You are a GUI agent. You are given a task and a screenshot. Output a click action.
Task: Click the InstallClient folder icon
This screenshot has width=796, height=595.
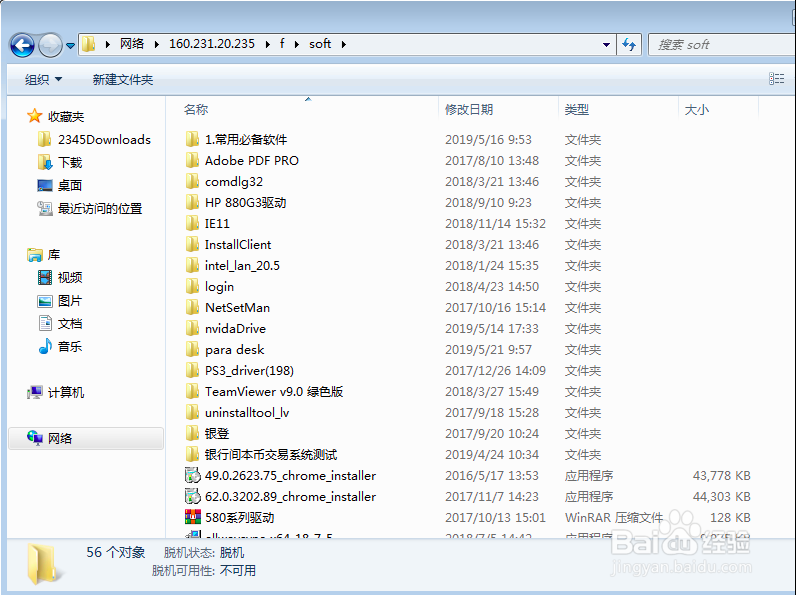[192, 244]
